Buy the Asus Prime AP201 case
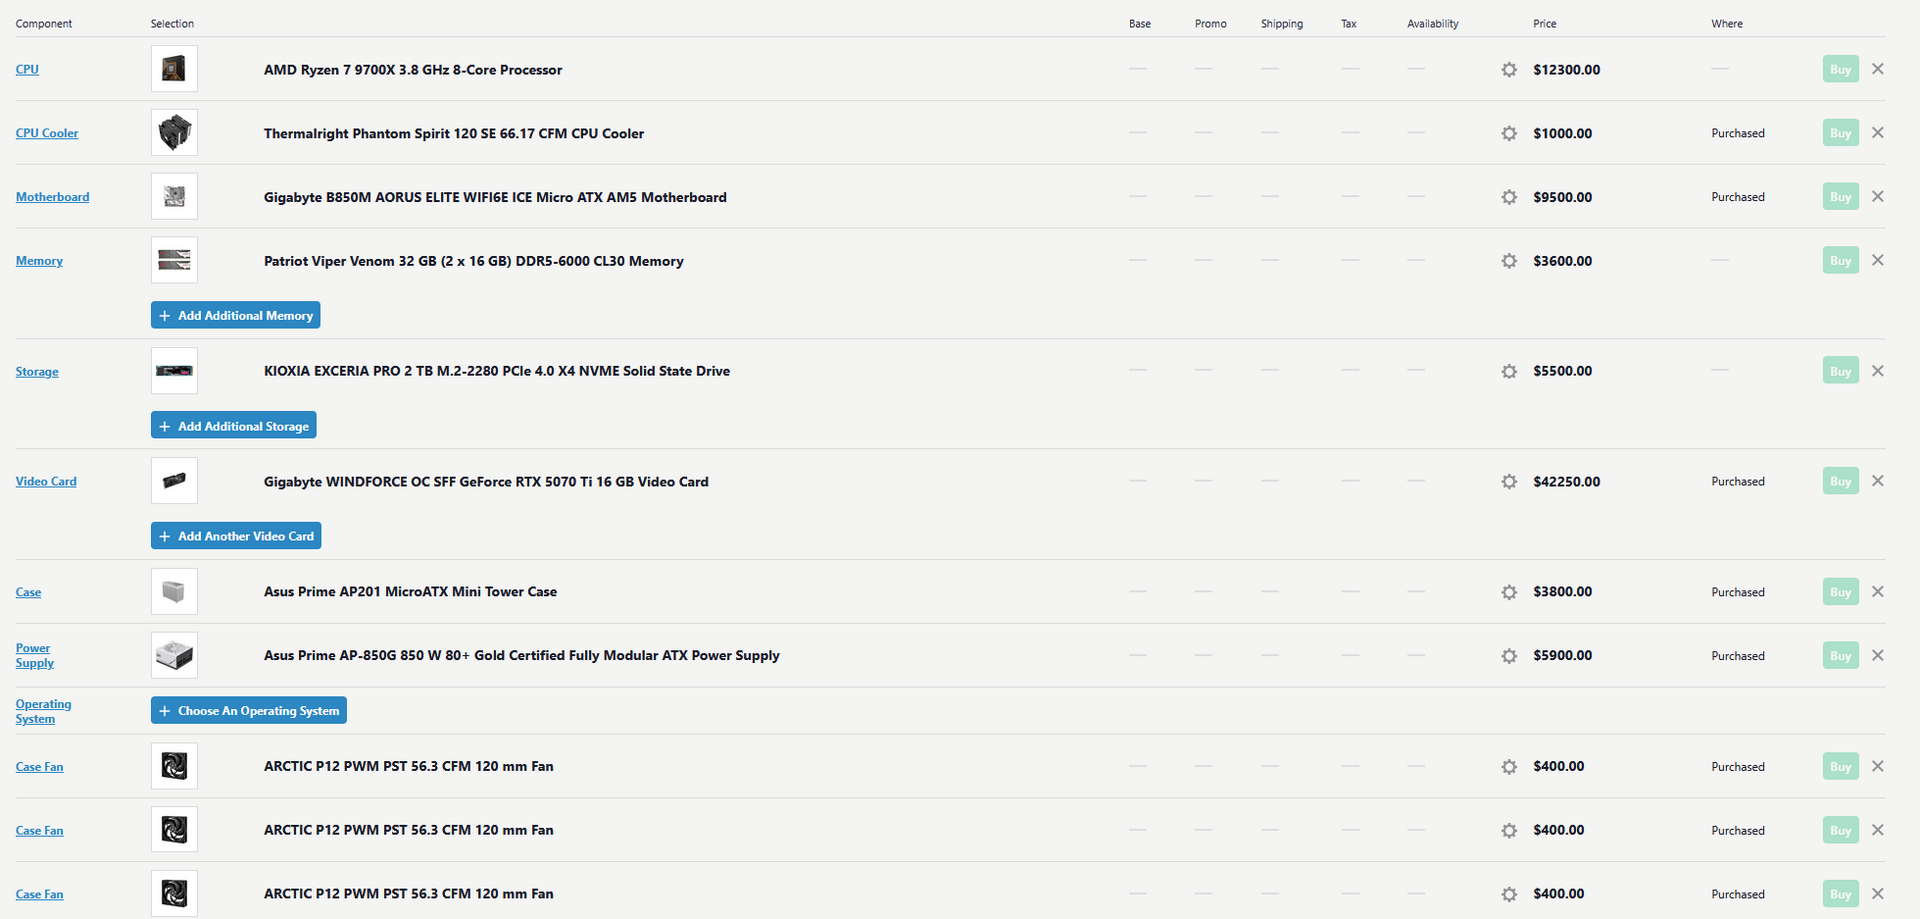Viewport: 1920px width, 919px height. (x=1841, y=592)
